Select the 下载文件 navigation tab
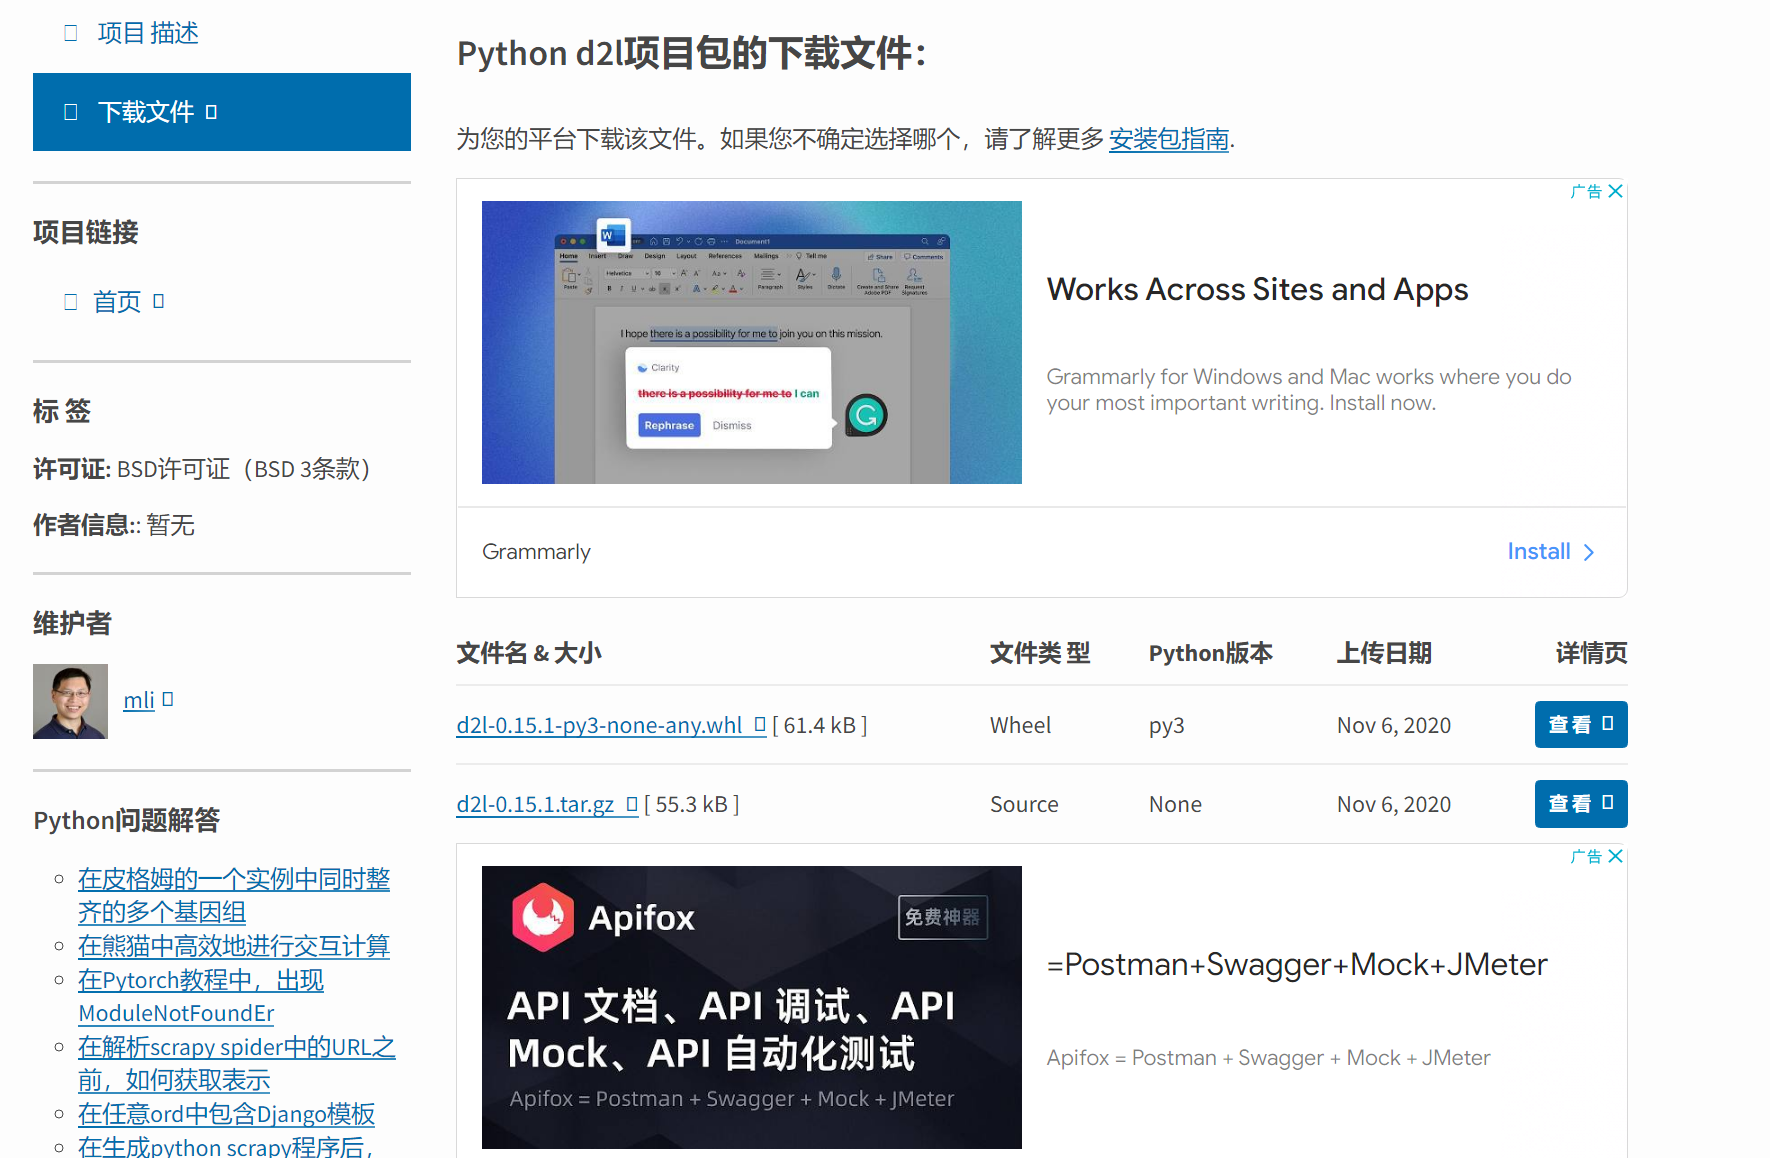This screenshot has height=1158, width=1770. pyautogui.click(x=146, y=112)
